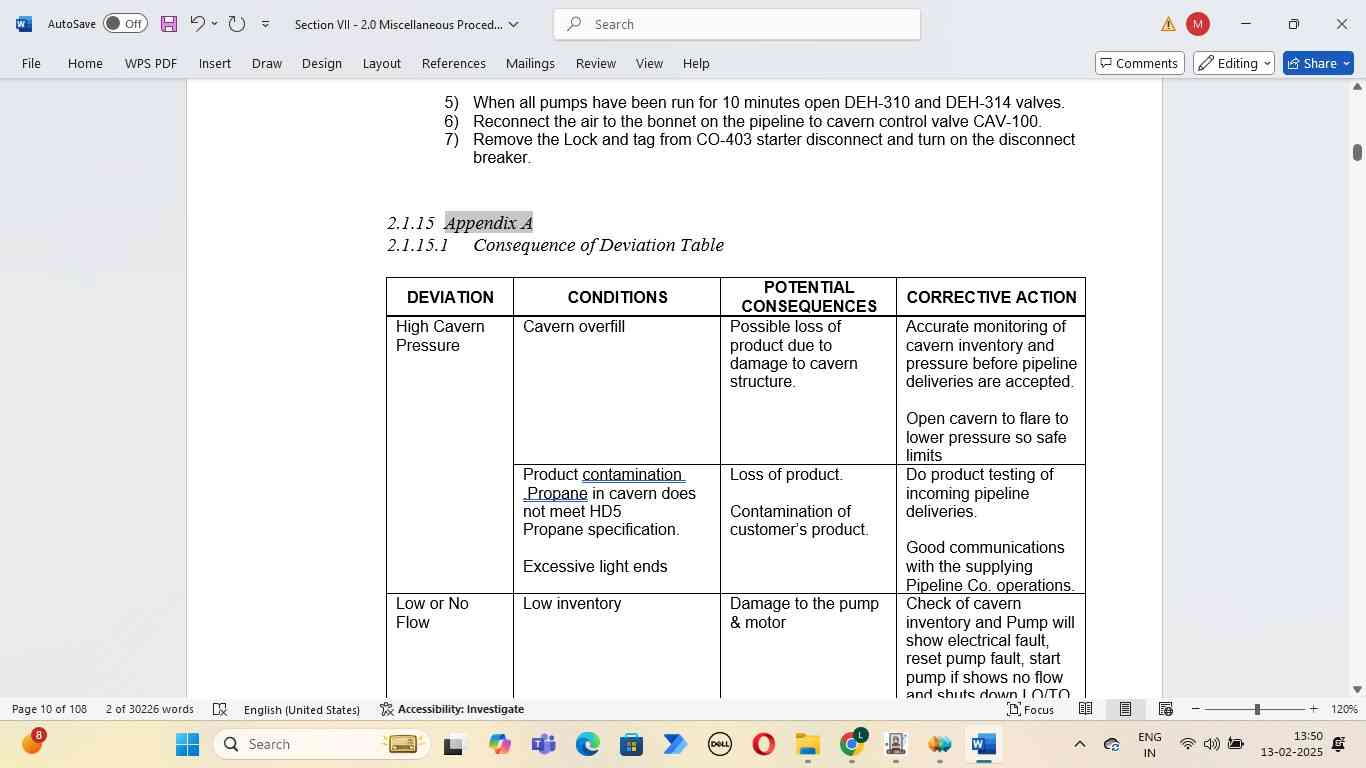This screenshot has width=1366, height=768.
Task: Click the taskbar Search box
Action: (323, 744)
